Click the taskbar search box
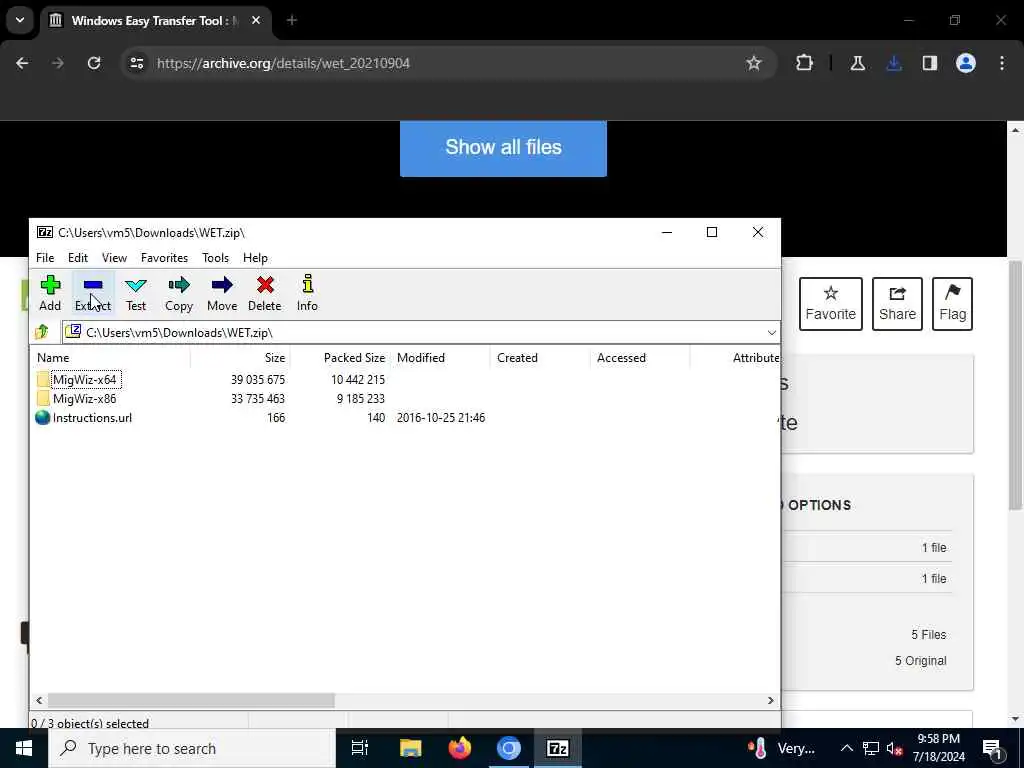 tap(192, 748)
